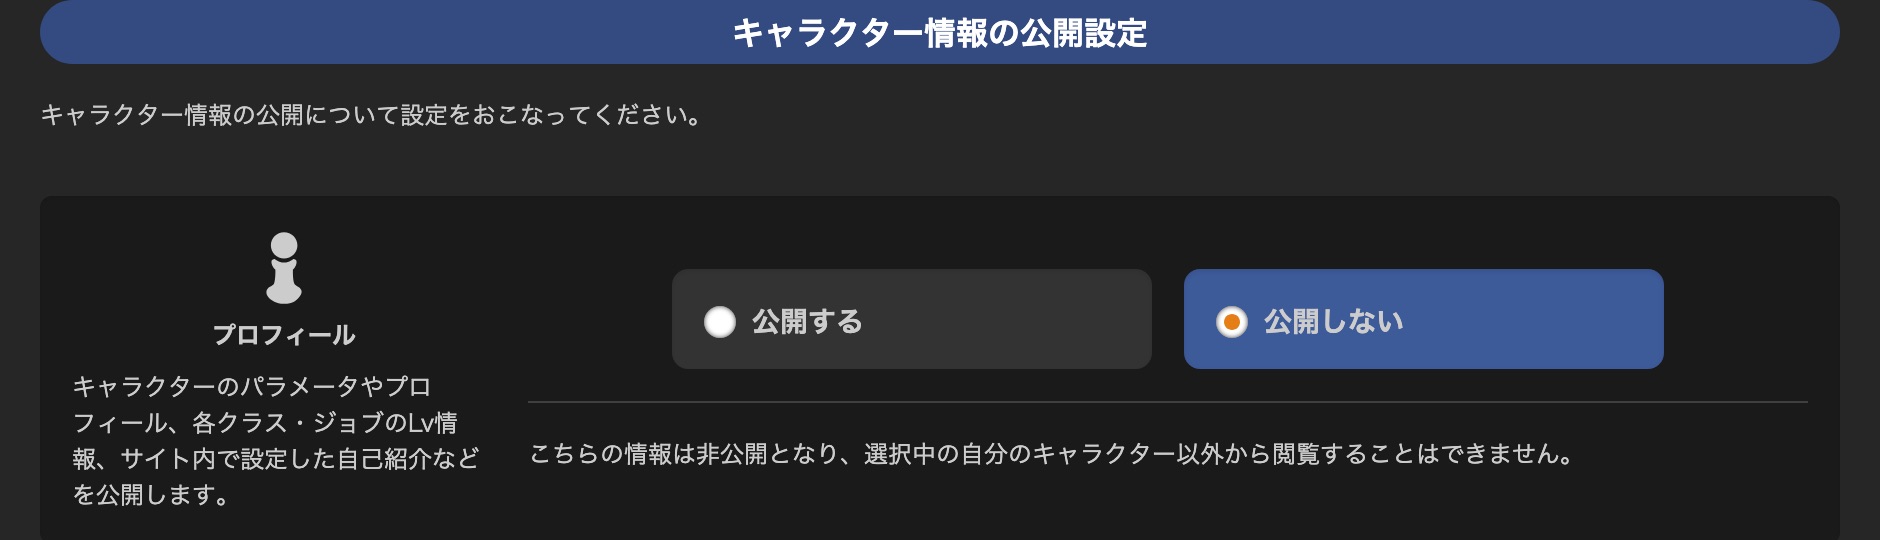Click the 公開する label text

click(x=807, y=322)
